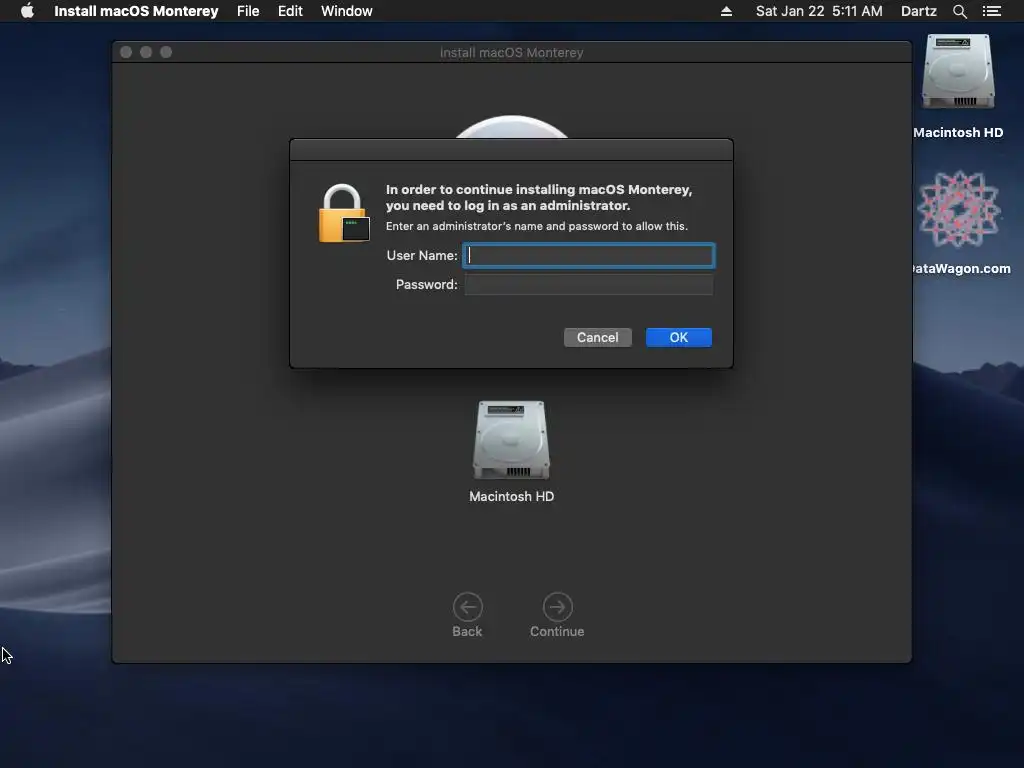Image resolution: width=1024 pixels, height=768 pixels.
Task: Cancel the administrator login dialog
Action: point(598,338)
